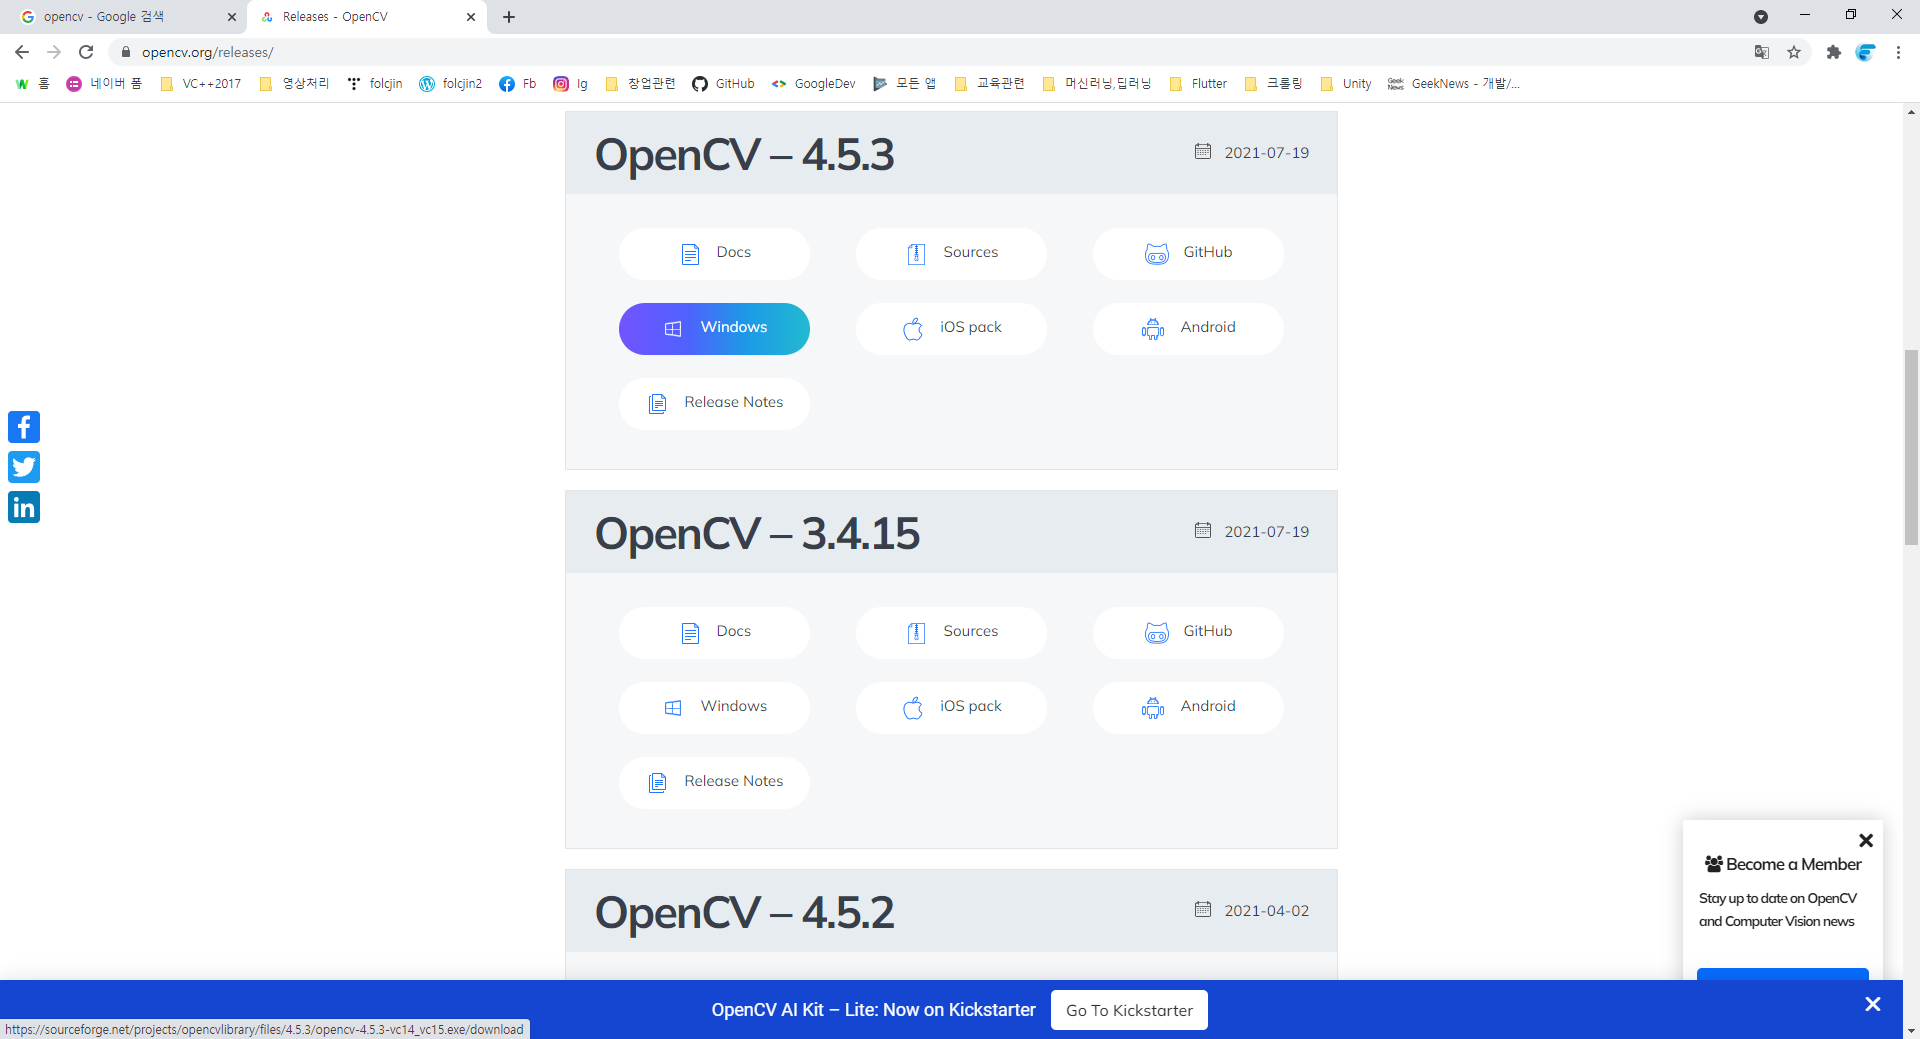Screen dimensions: 1920x1039
Task: Download Windows build of OpenCV 4.5.3
Action: click(714, 328)
